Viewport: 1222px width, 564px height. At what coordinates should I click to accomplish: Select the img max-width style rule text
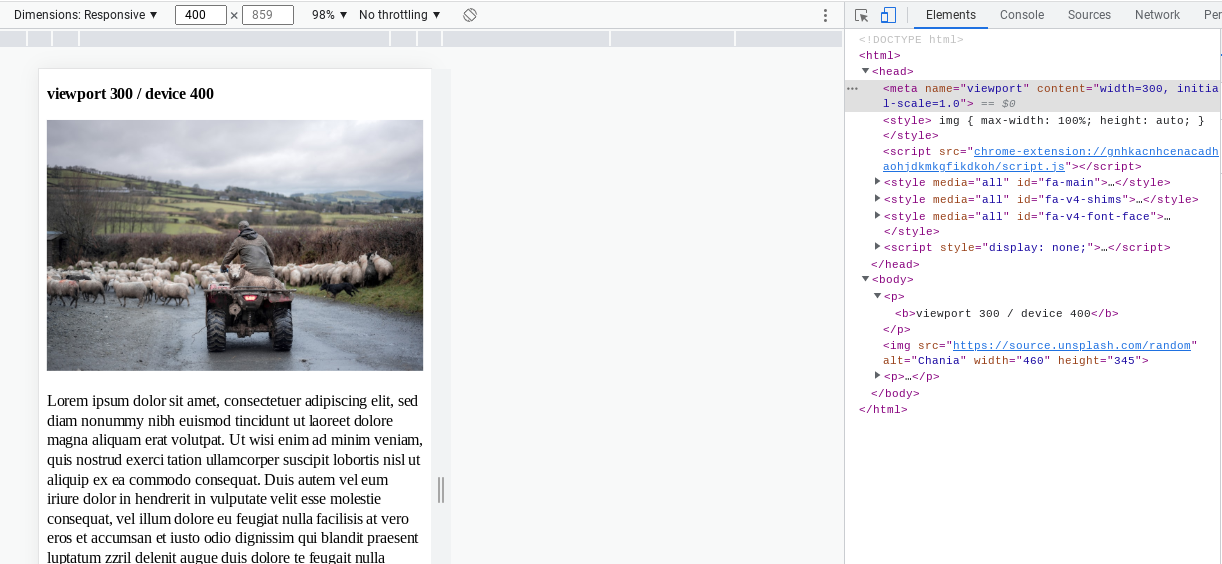tap(1072, 120)
